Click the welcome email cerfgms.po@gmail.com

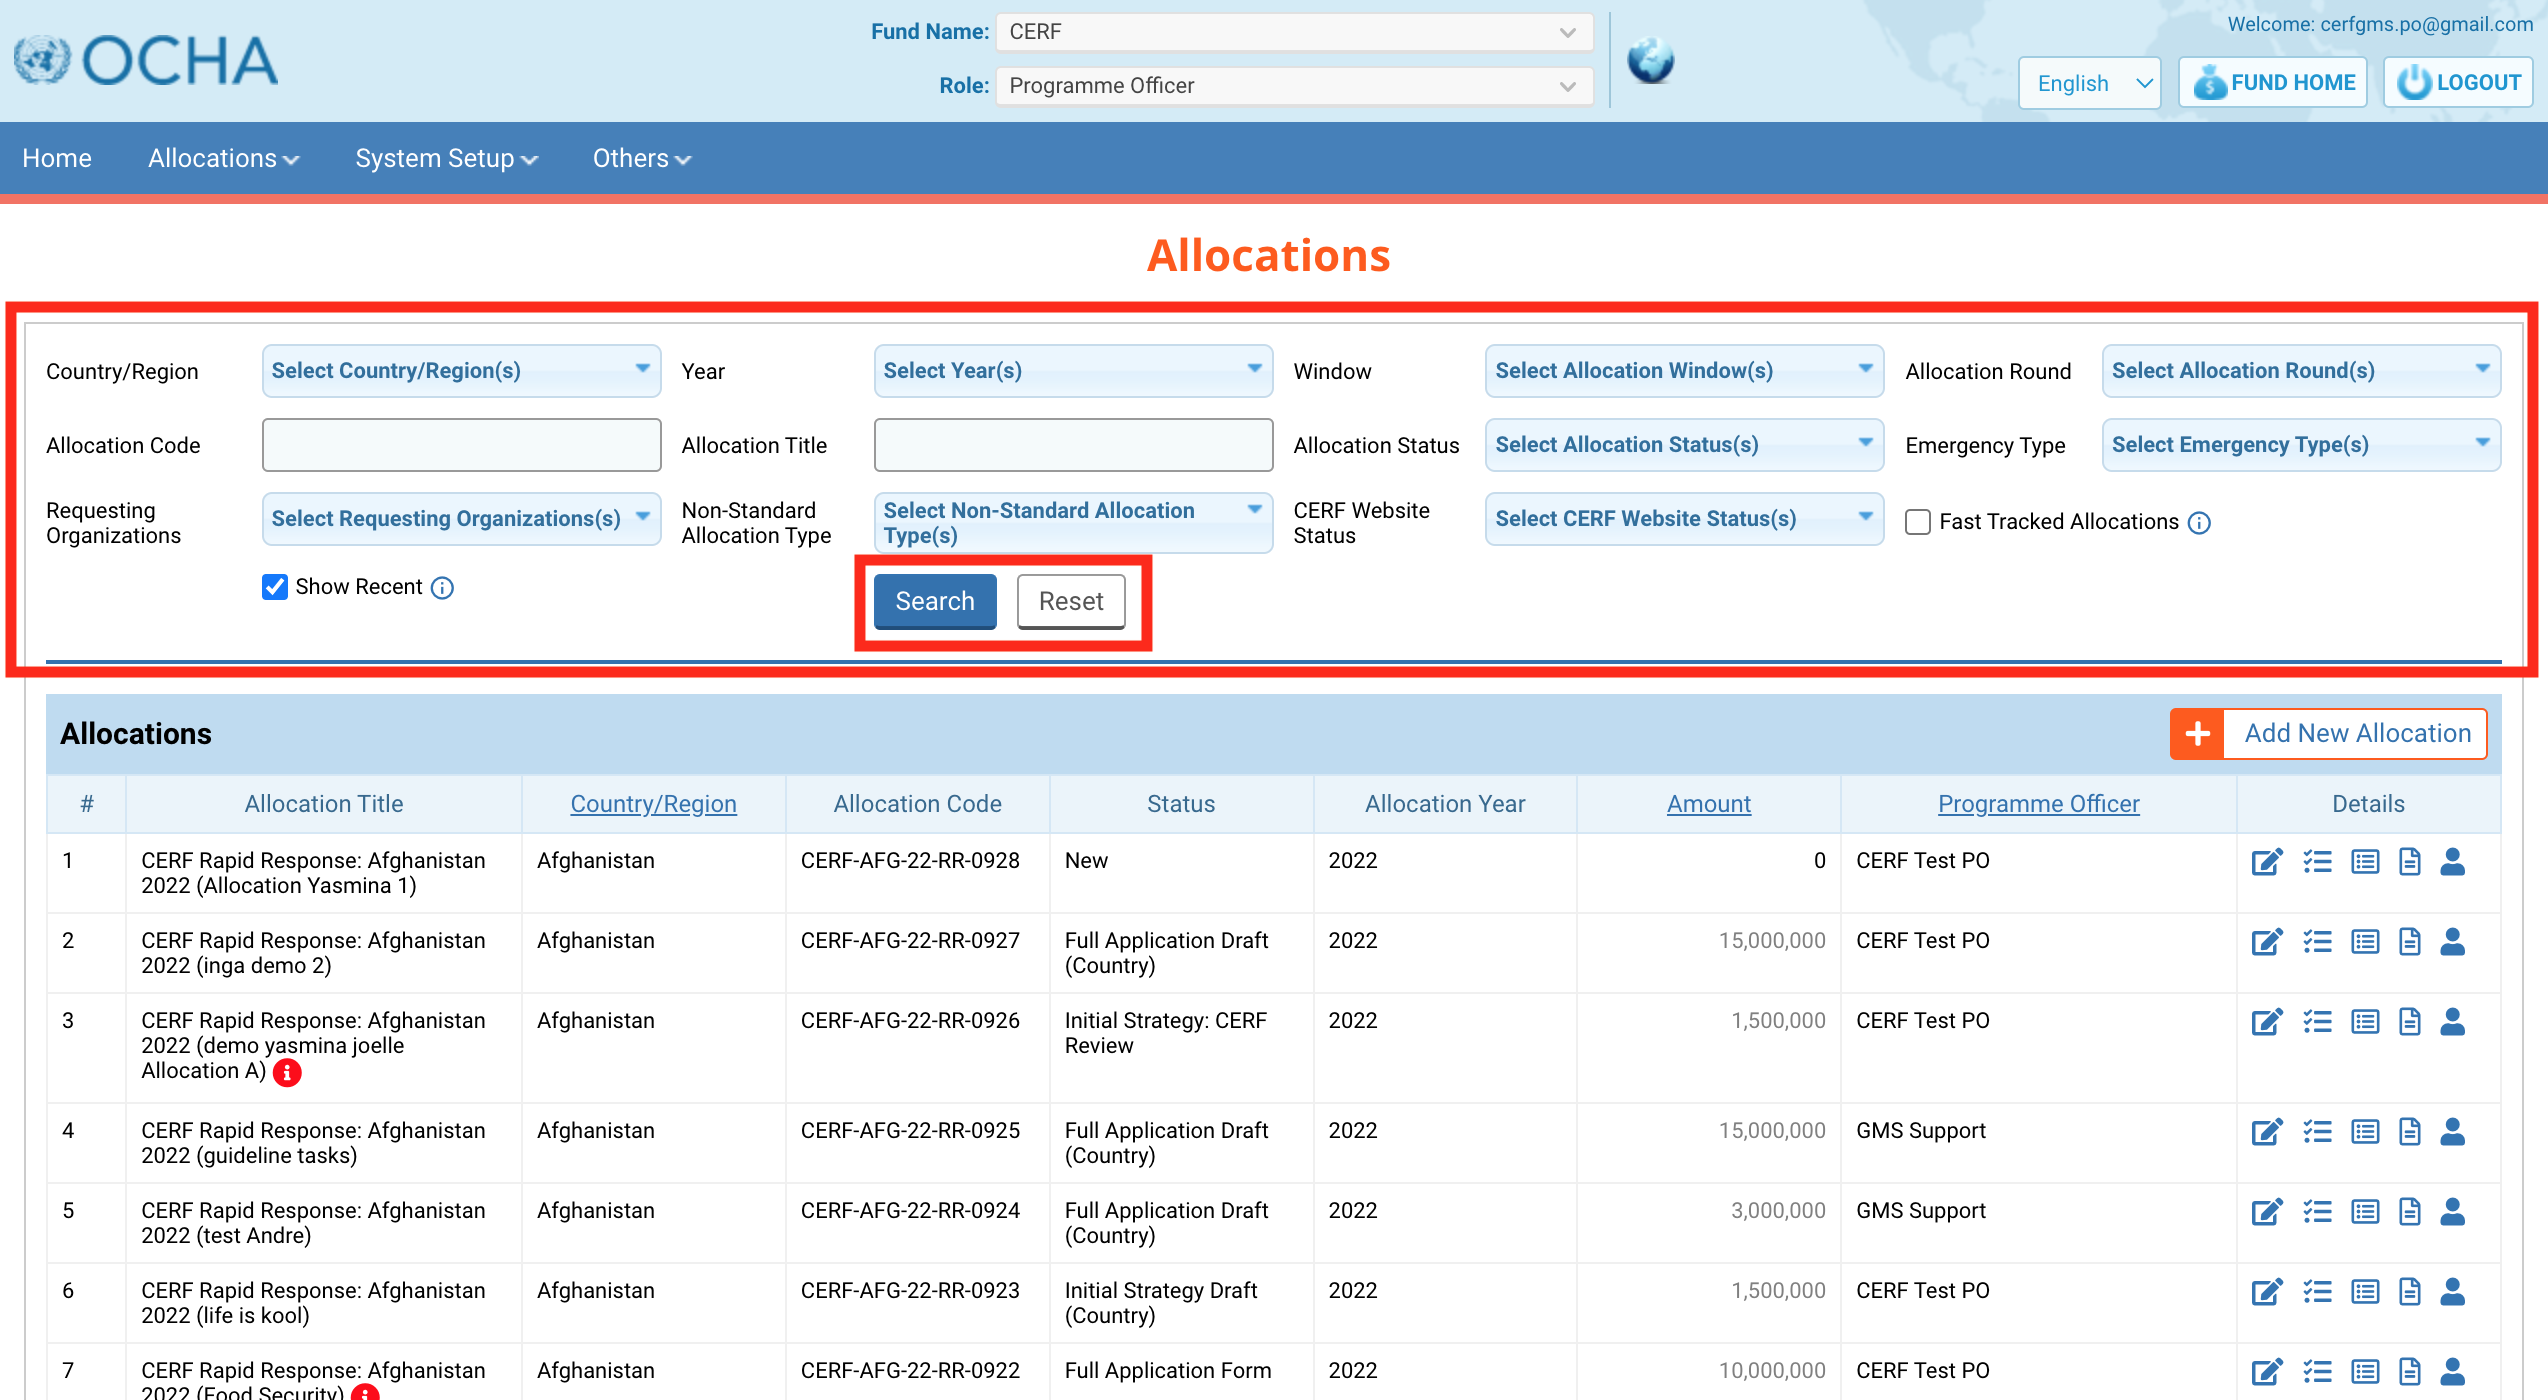2426,24
